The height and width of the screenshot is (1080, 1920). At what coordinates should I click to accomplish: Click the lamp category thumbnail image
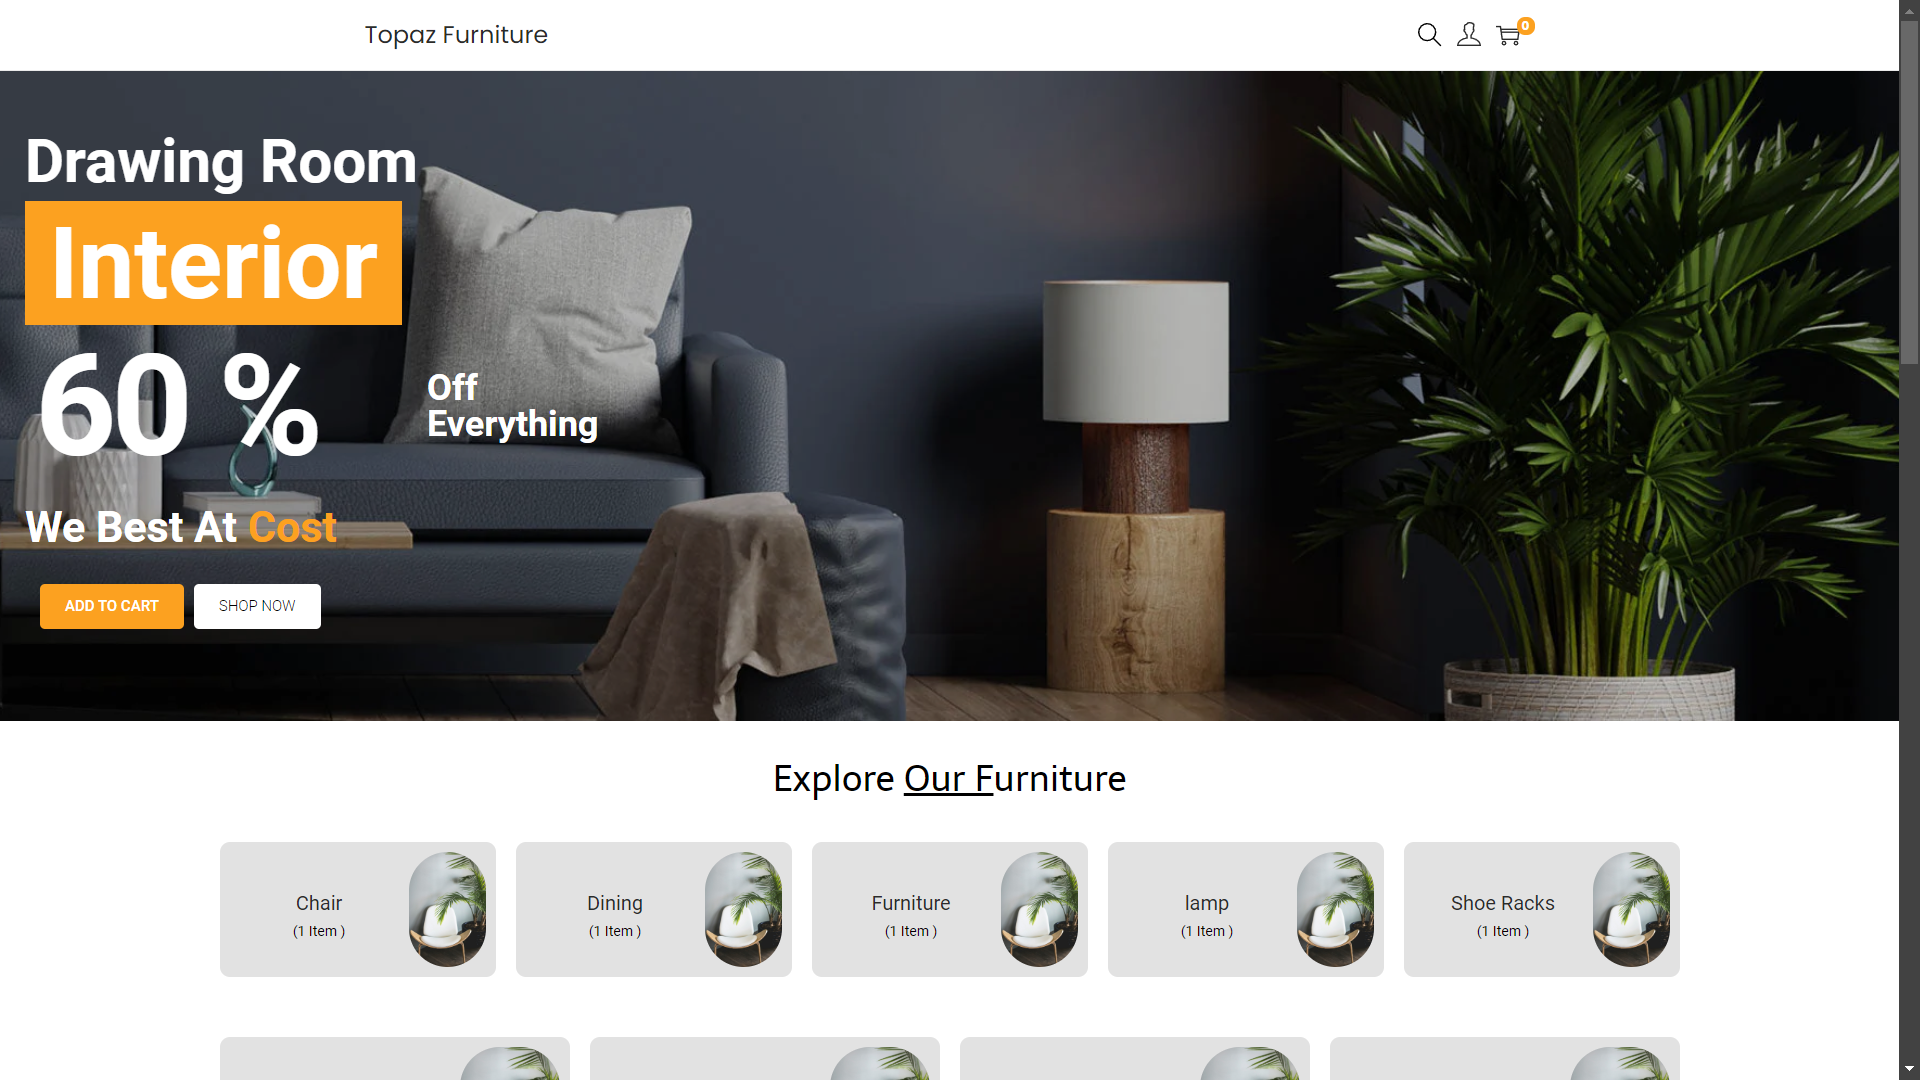point(1336,909)
